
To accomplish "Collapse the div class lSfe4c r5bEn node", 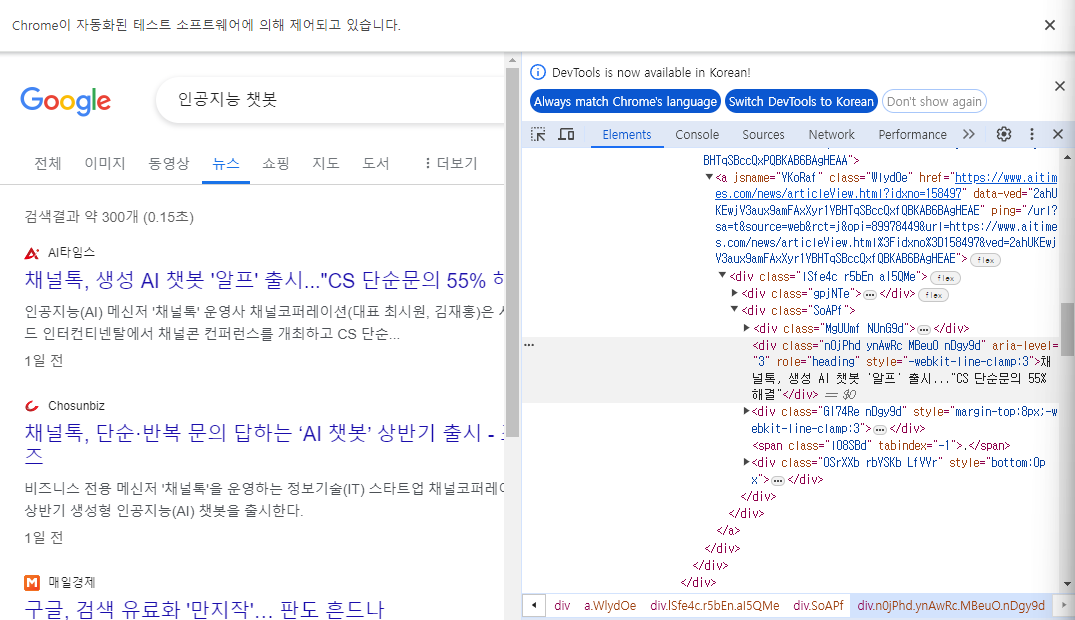I will 722,276.
